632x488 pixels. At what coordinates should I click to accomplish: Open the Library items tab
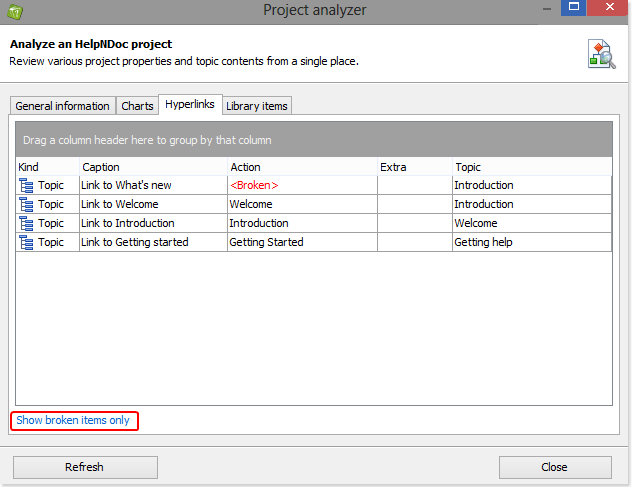pyautogui.click(x=257, y=106)
